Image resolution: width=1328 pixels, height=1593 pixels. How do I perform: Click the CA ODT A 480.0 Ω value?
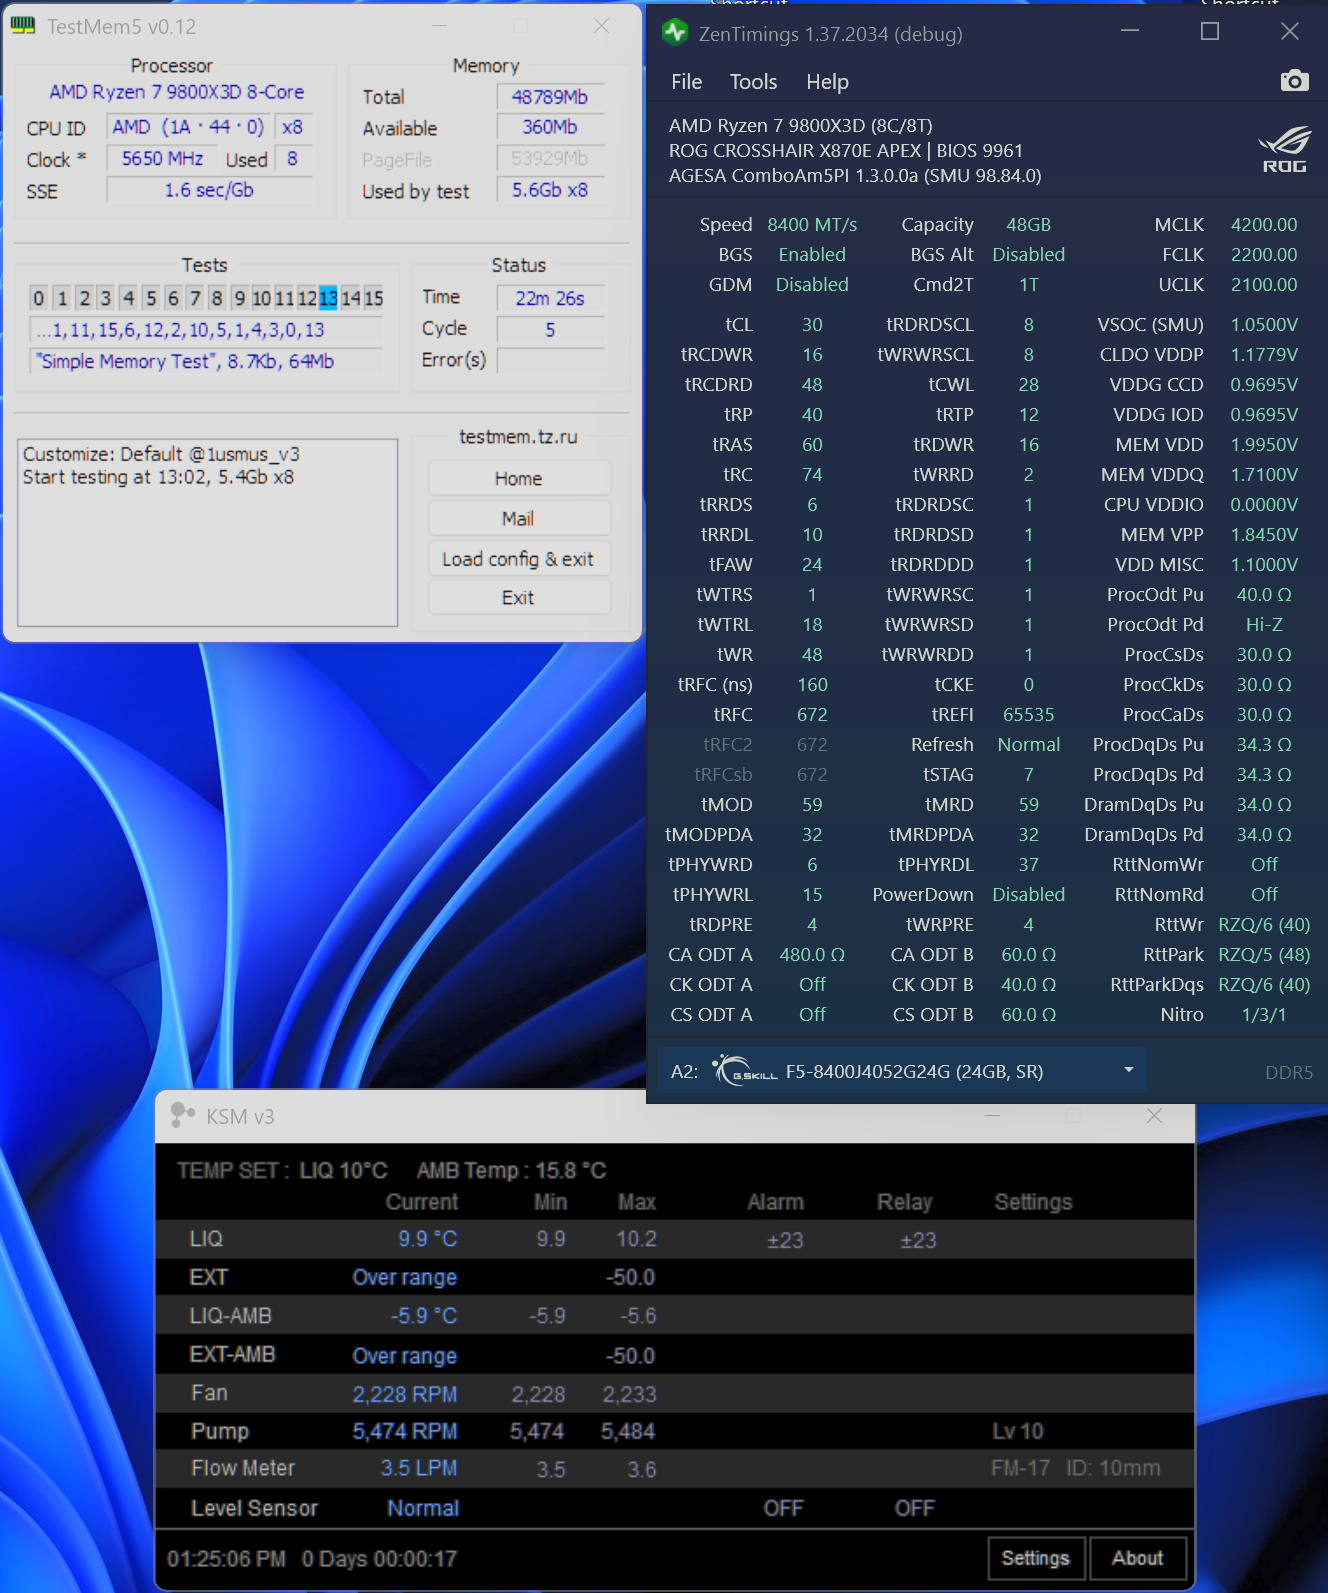tap(812, 955)
